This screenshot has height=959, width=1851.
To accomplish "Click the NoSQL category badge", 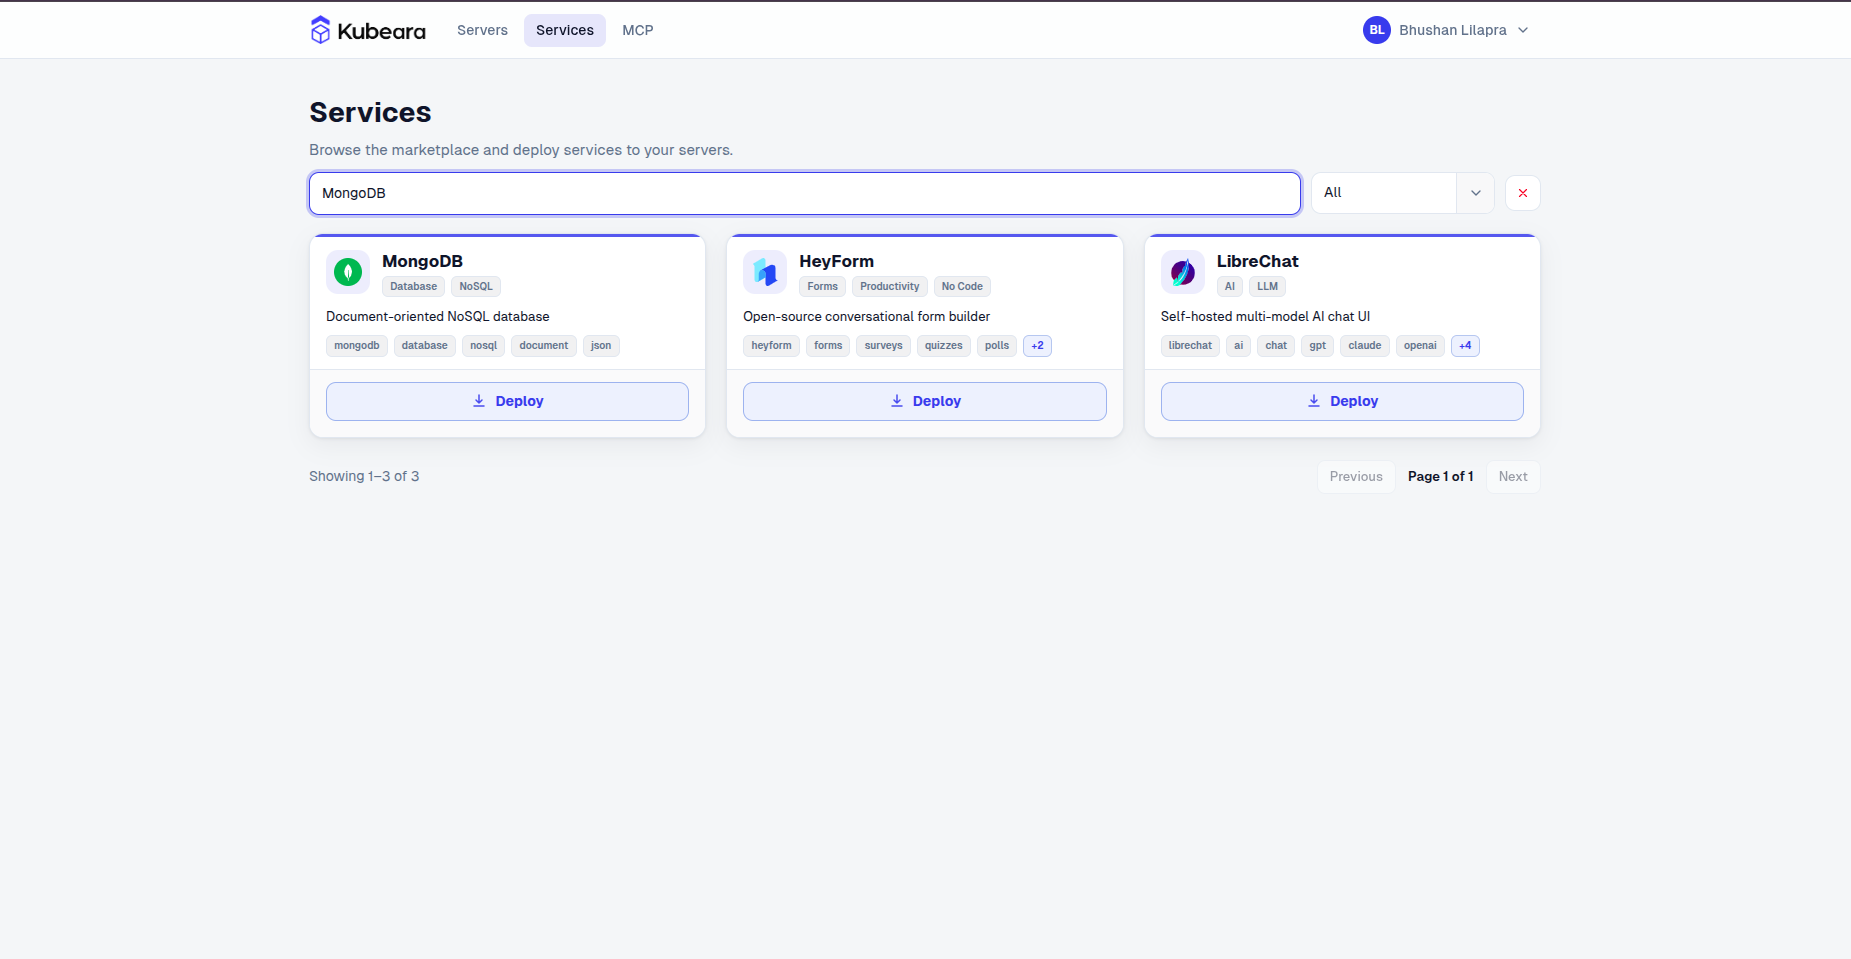I will click(476, 287).
